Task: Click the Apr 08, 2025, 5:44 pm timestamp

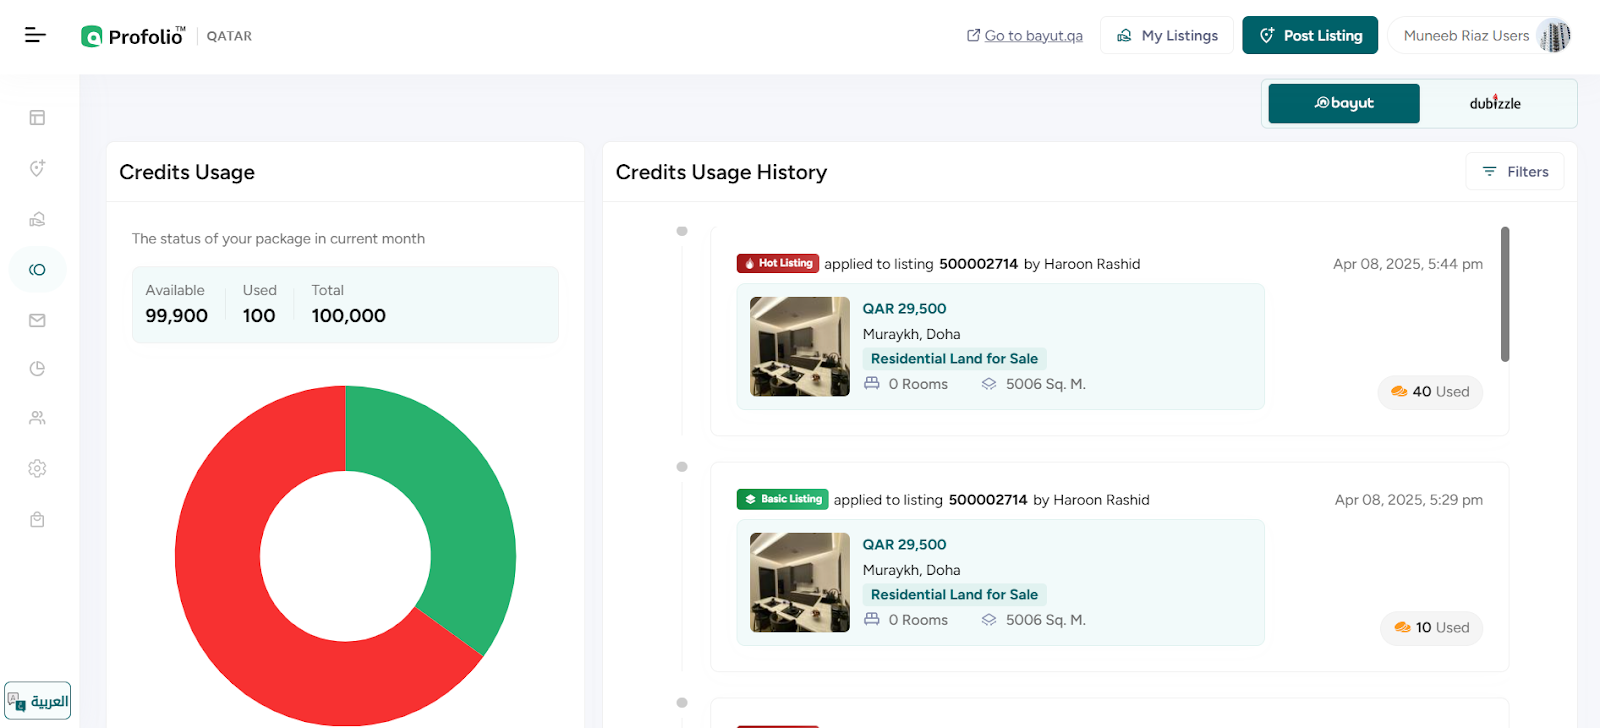Action: tap(1408, 264)
